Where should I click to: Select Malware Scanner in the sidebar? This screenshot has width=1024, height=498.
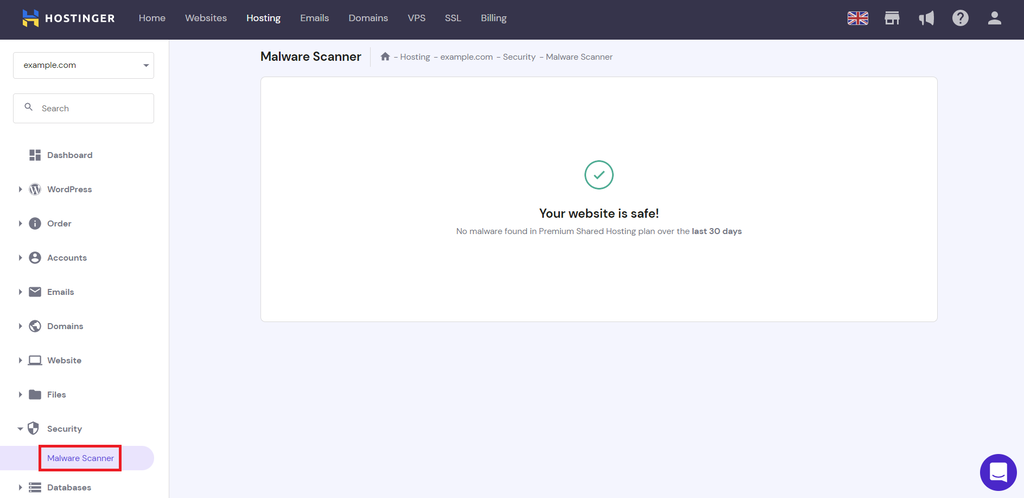80,458
